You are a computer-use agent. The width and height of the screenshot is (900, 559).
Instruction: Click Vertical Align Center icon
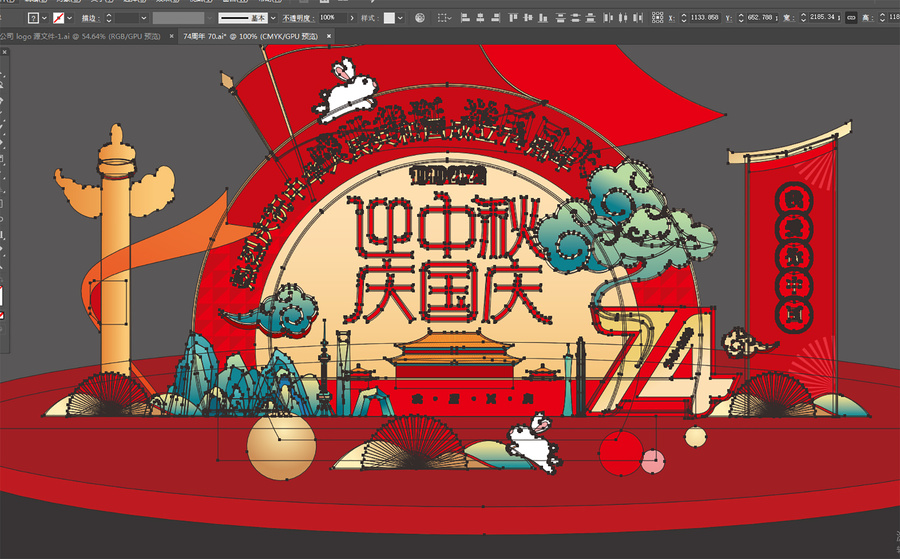(x=528, y=18)
